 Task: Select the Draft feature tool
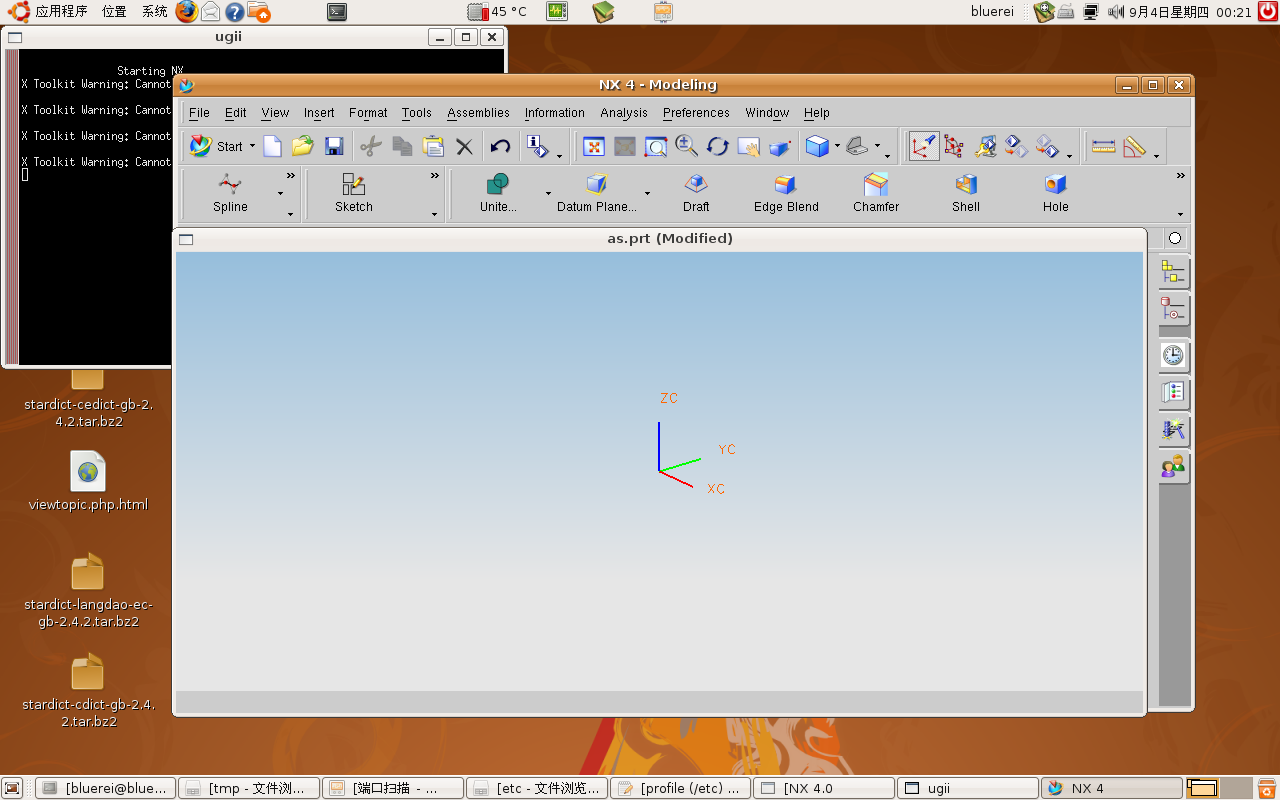[x=696, y=193]
